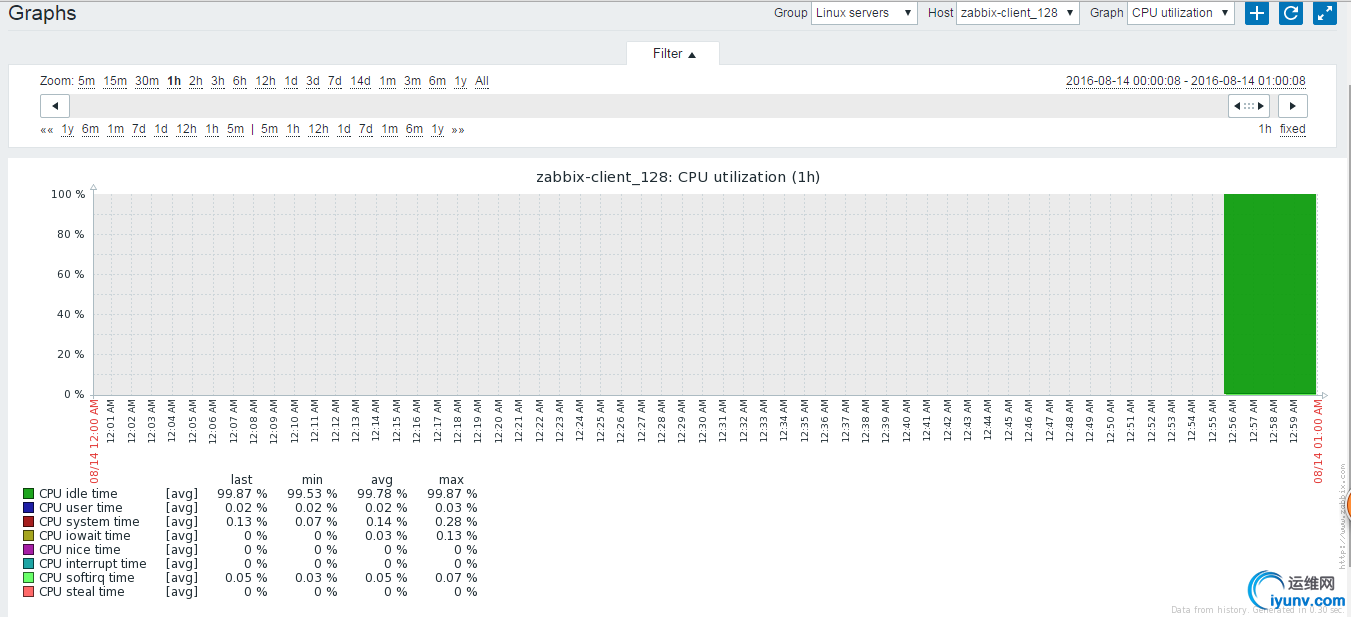Click the 'CPU idle time' legend label
The width and height of the screenshot is (1351, 617).
[78, 494]
